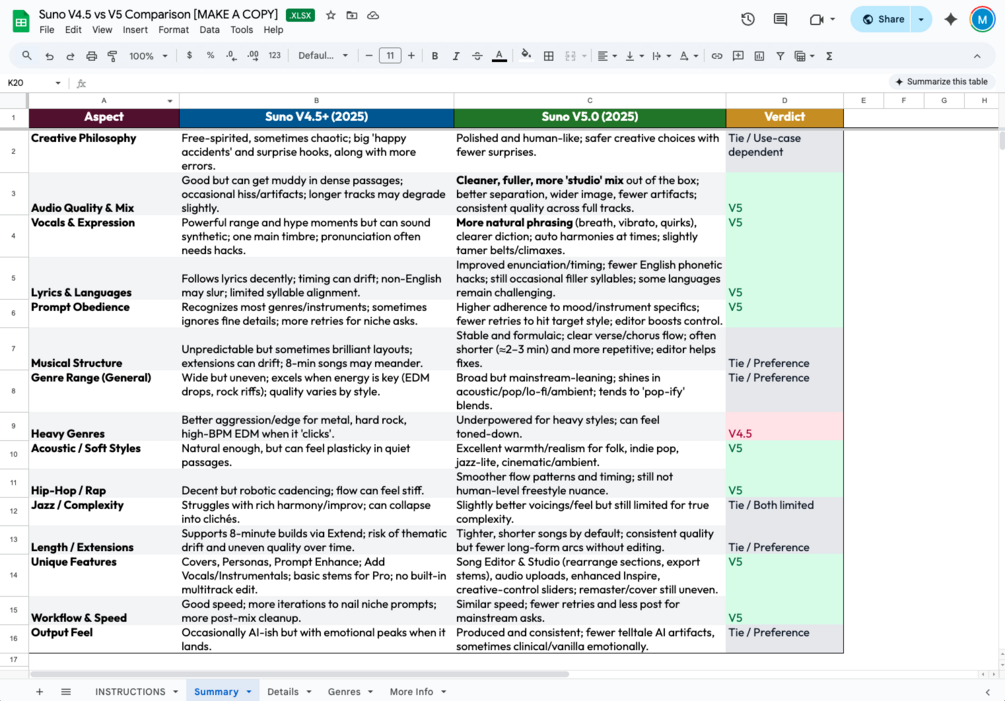Image resolution: width=1005 pixels, height=701 pixels.
Task: Open the fill color picker
Action: click(x=526, y=56)
